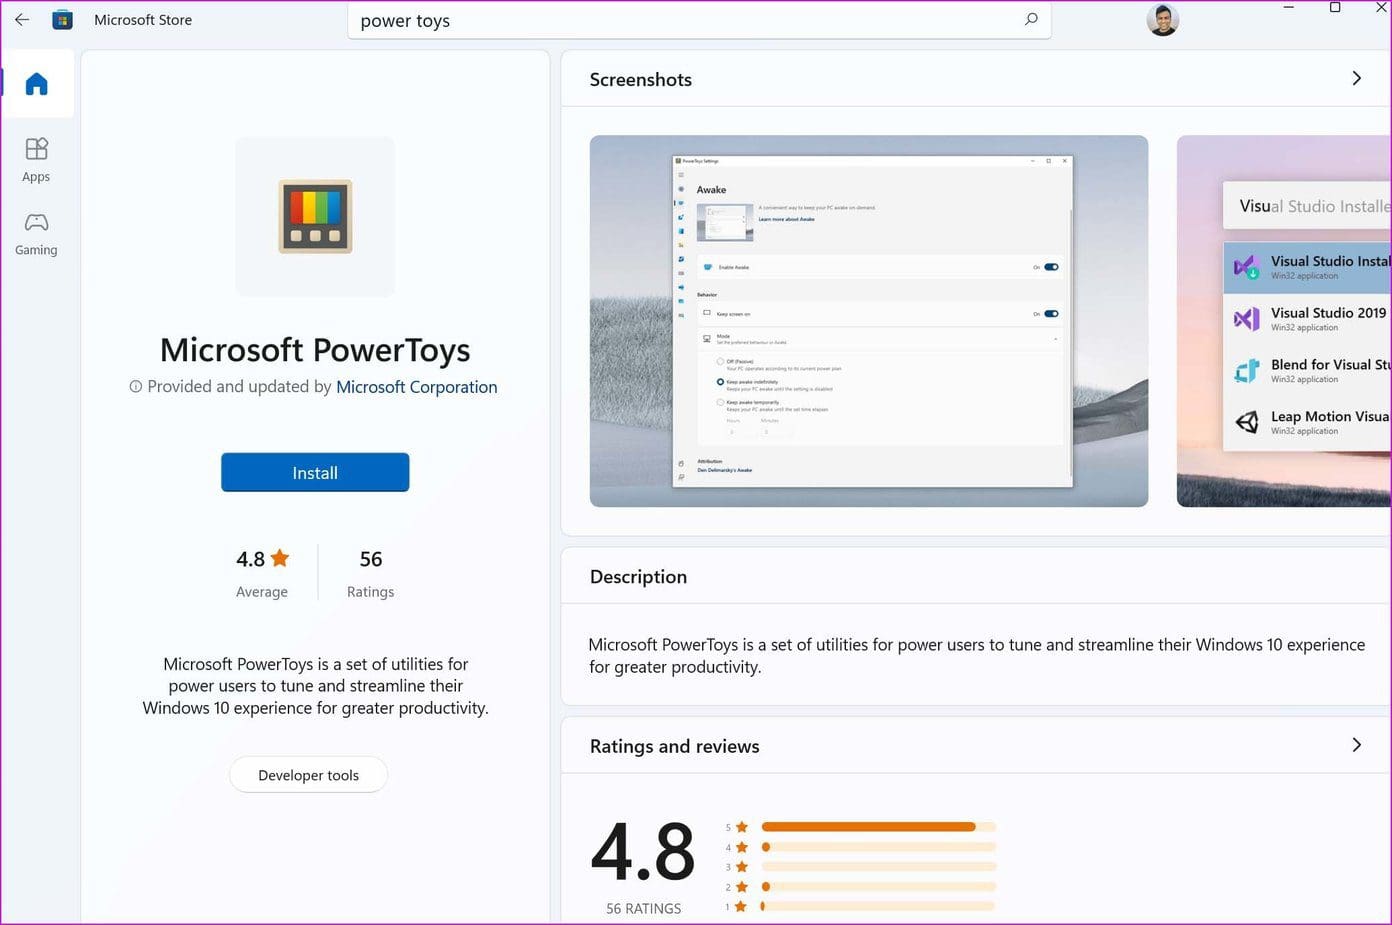Click the Description heading
The image size is (1392, 925).
(638, 576)
